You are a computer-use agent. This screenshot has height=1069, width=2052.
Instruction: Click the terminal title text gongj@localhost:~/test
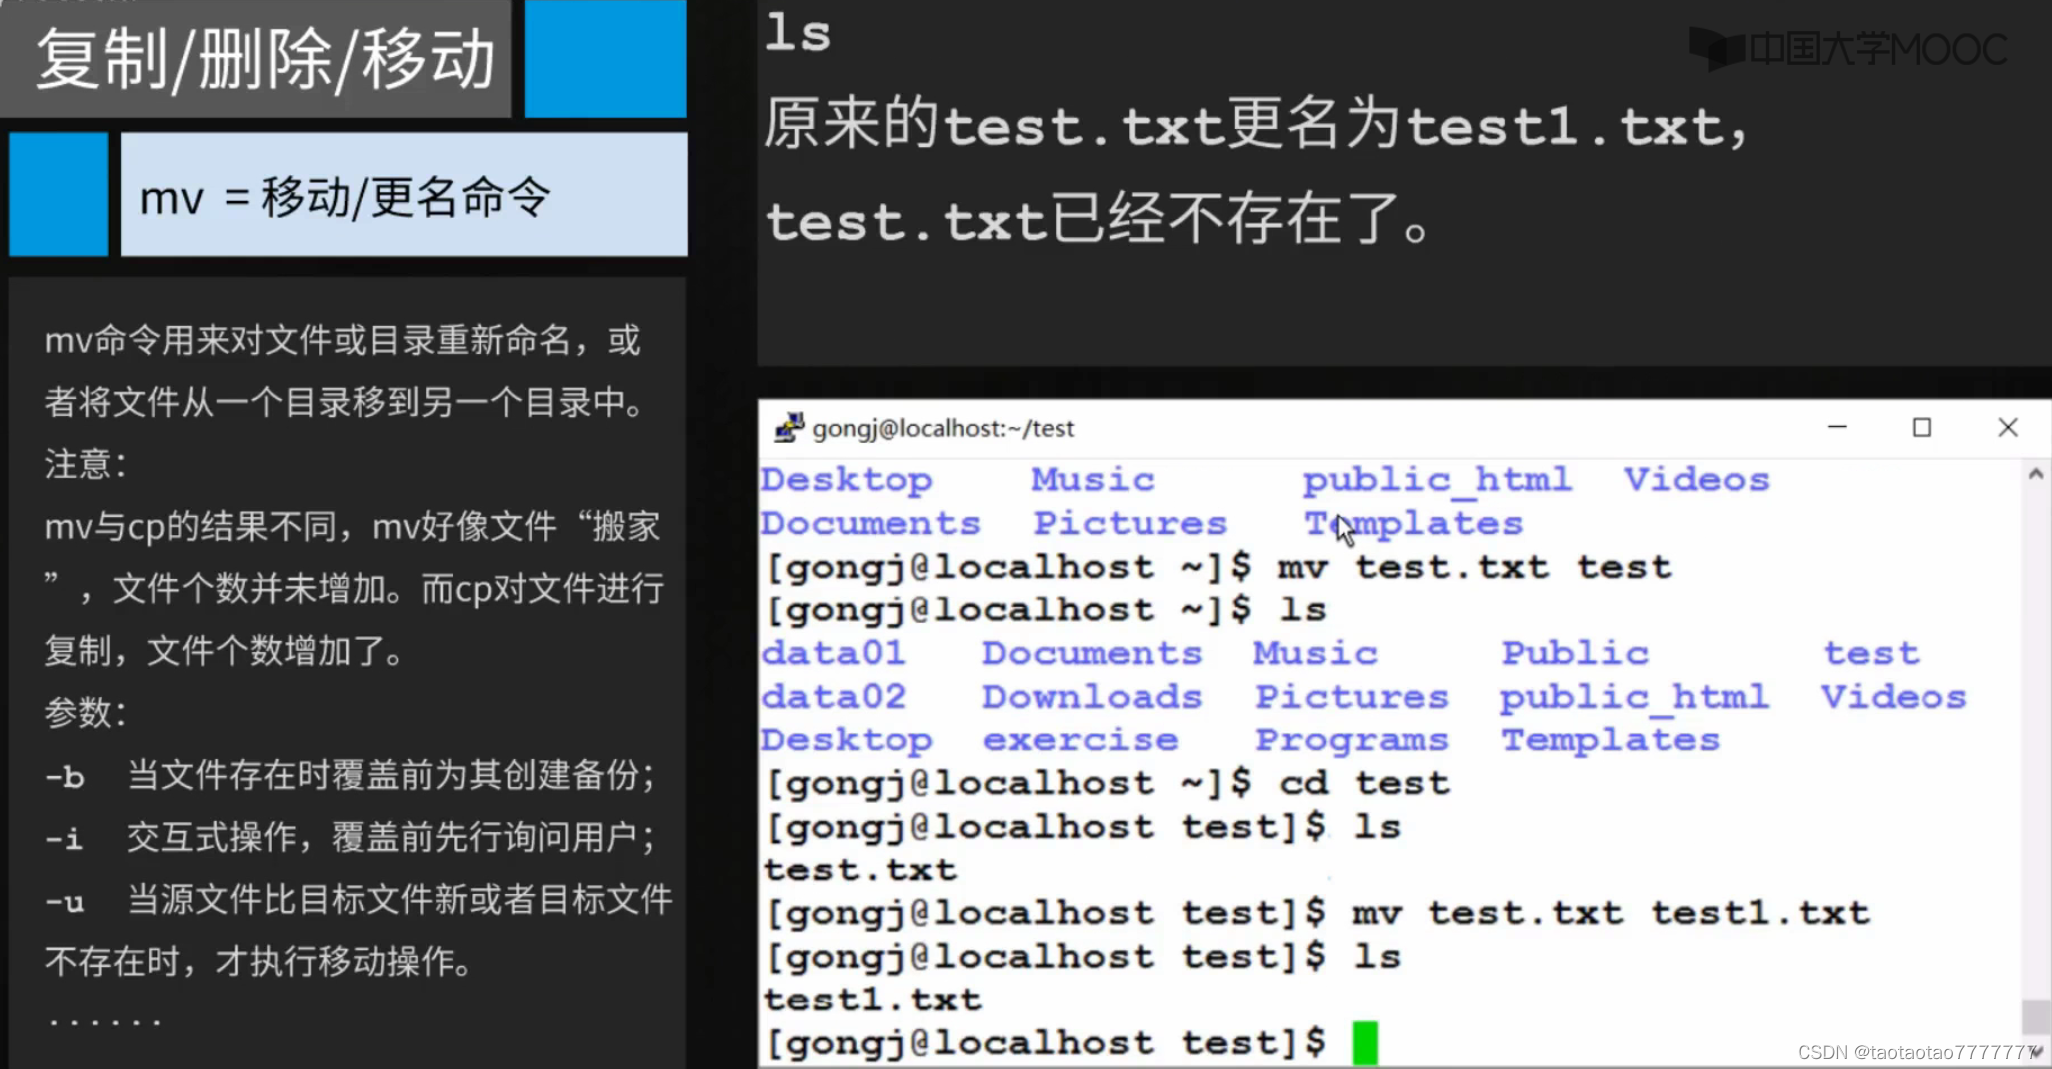[x=943, y=428]
